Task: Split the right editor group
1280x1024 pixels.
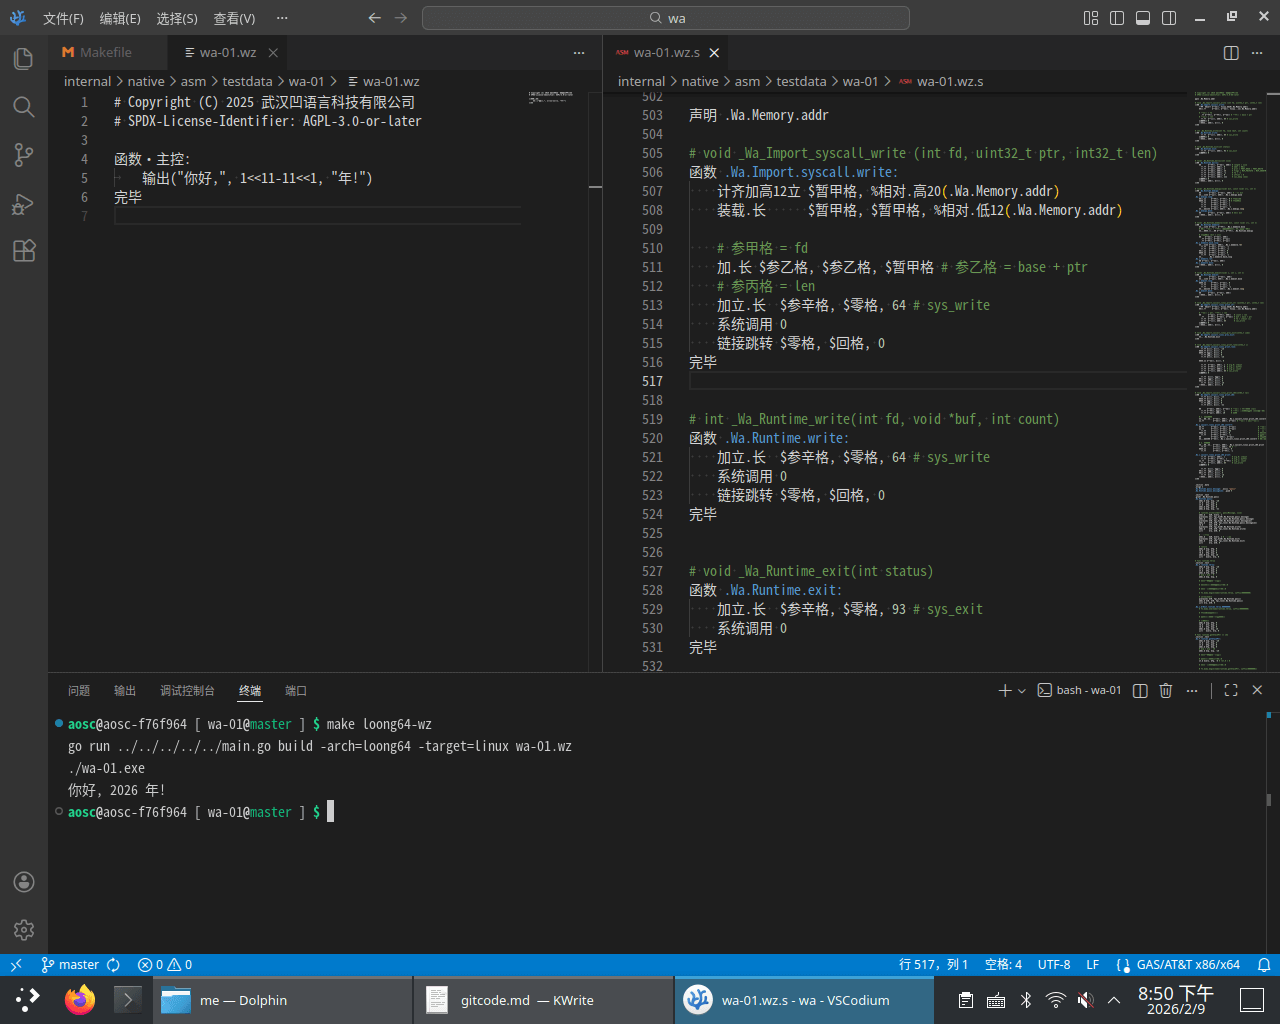Action: click(x=1231, y=53)
